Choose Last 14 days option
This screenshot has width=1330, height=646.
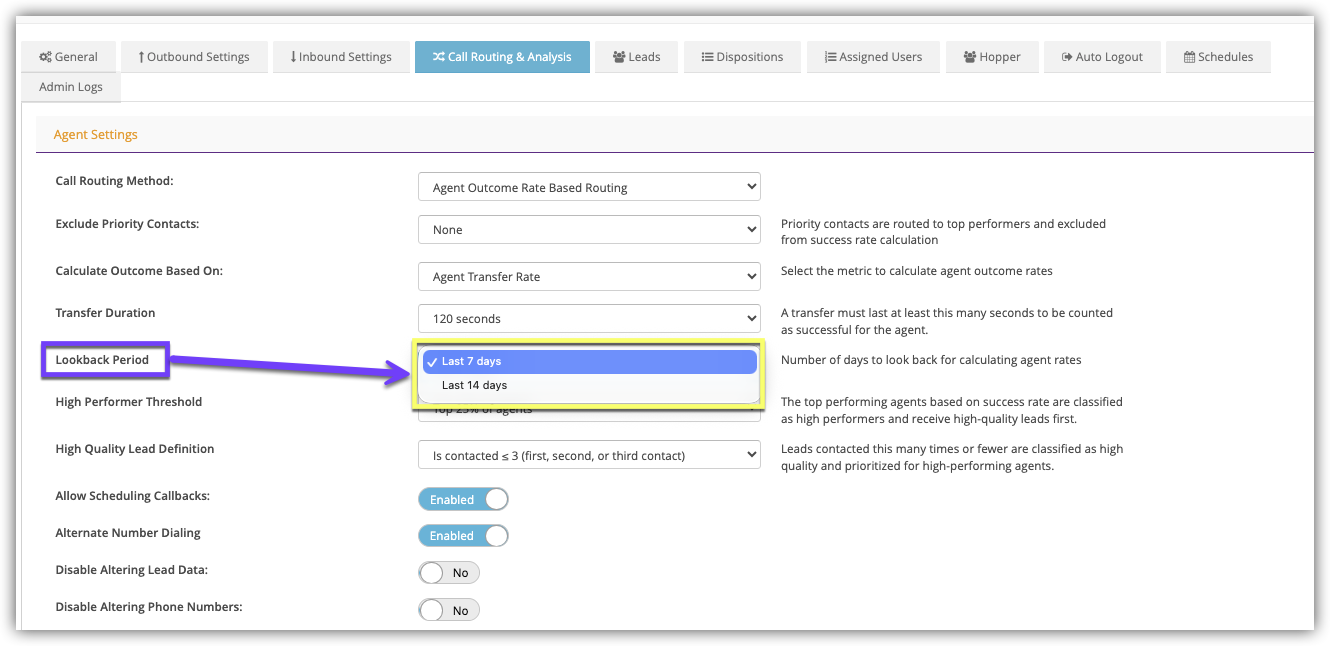[x=589, y=385]
